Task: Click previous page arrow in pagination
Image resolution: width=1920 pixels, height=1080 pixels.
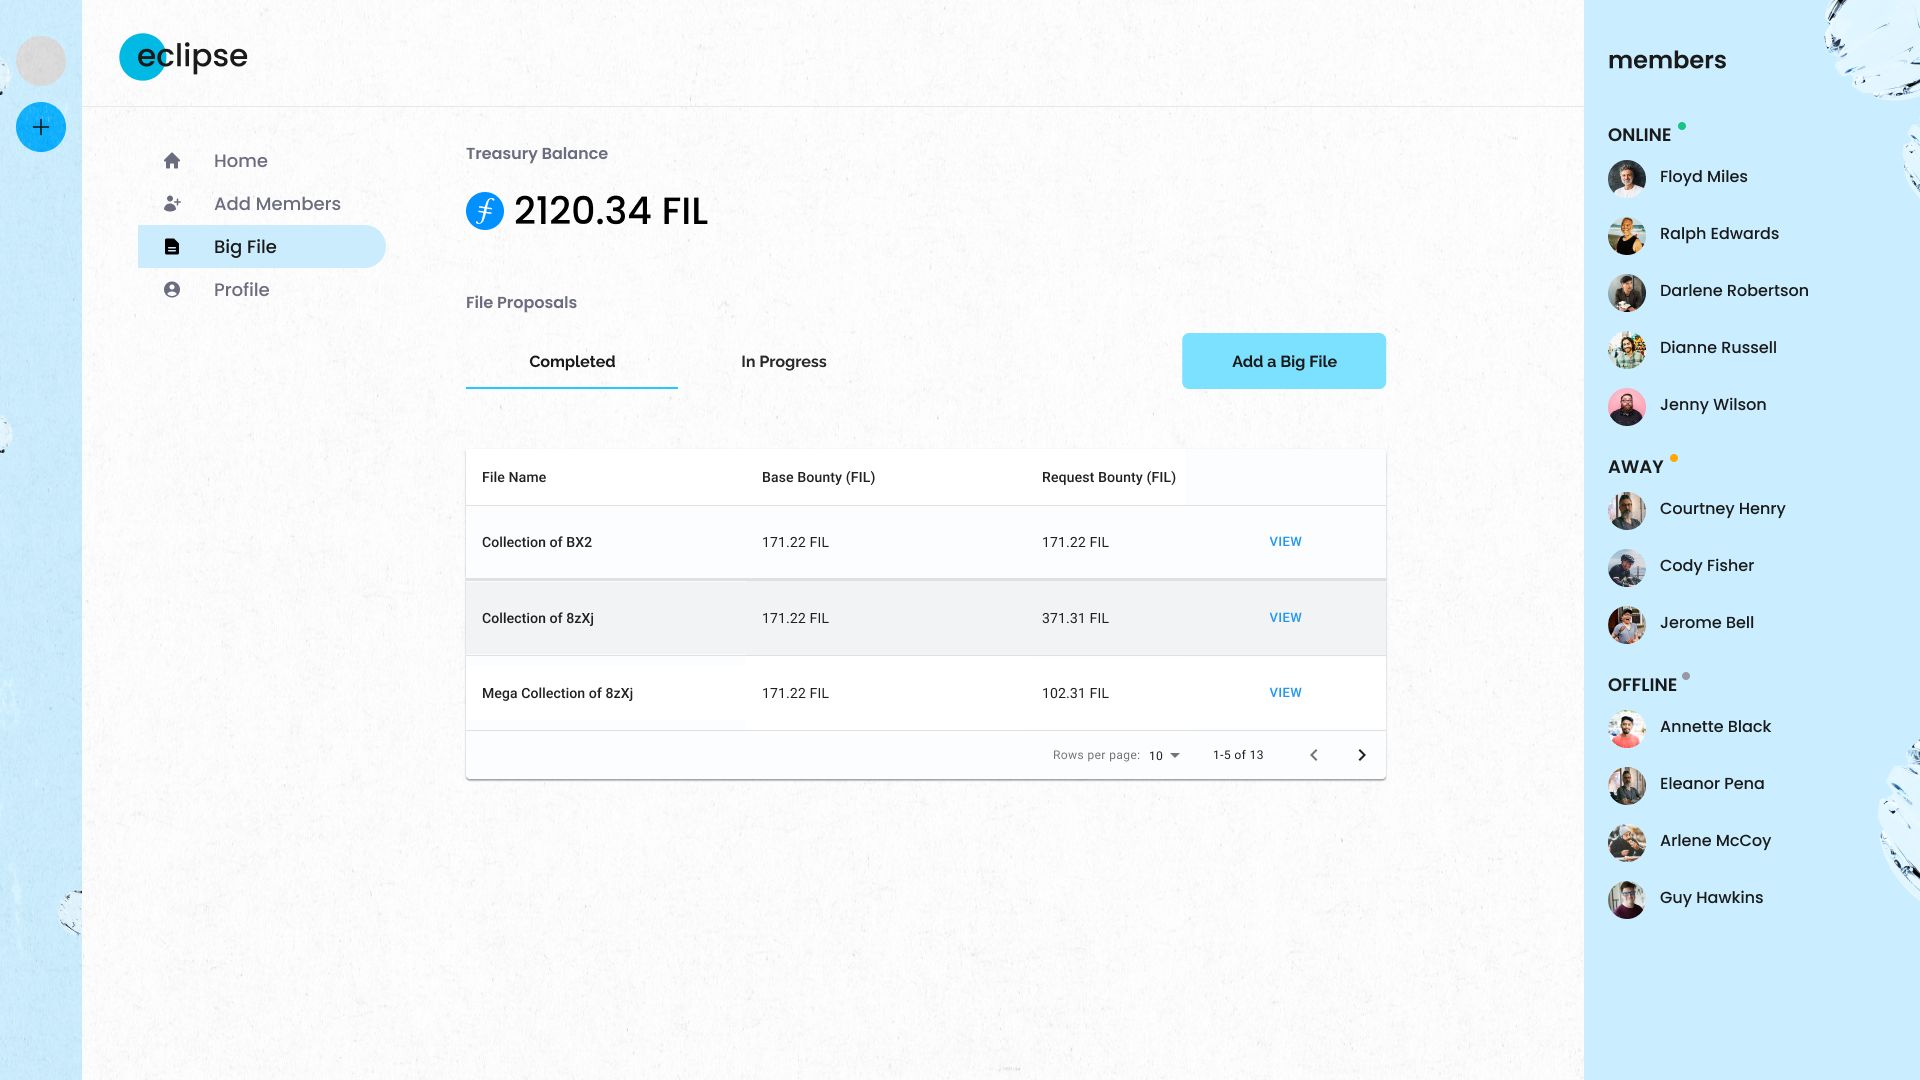Action: click(x=1315, y=754)
